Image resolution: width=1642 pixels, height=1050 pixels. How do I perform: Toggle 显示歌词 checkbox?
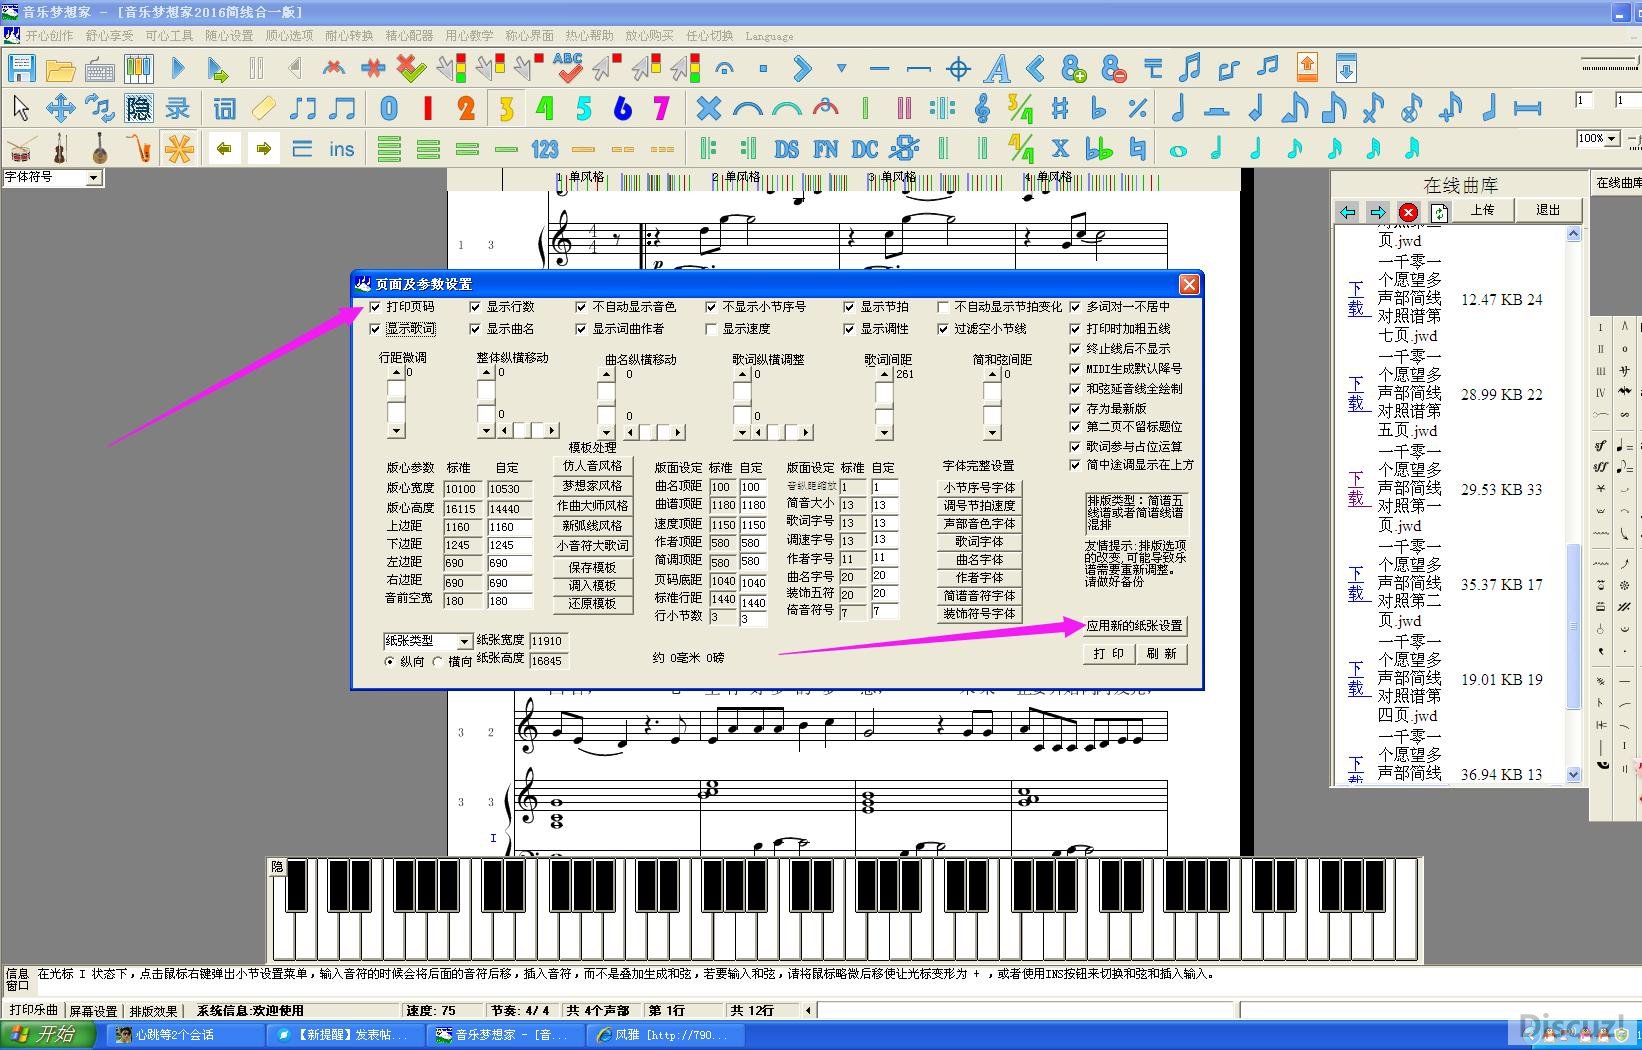click(375, 329)
